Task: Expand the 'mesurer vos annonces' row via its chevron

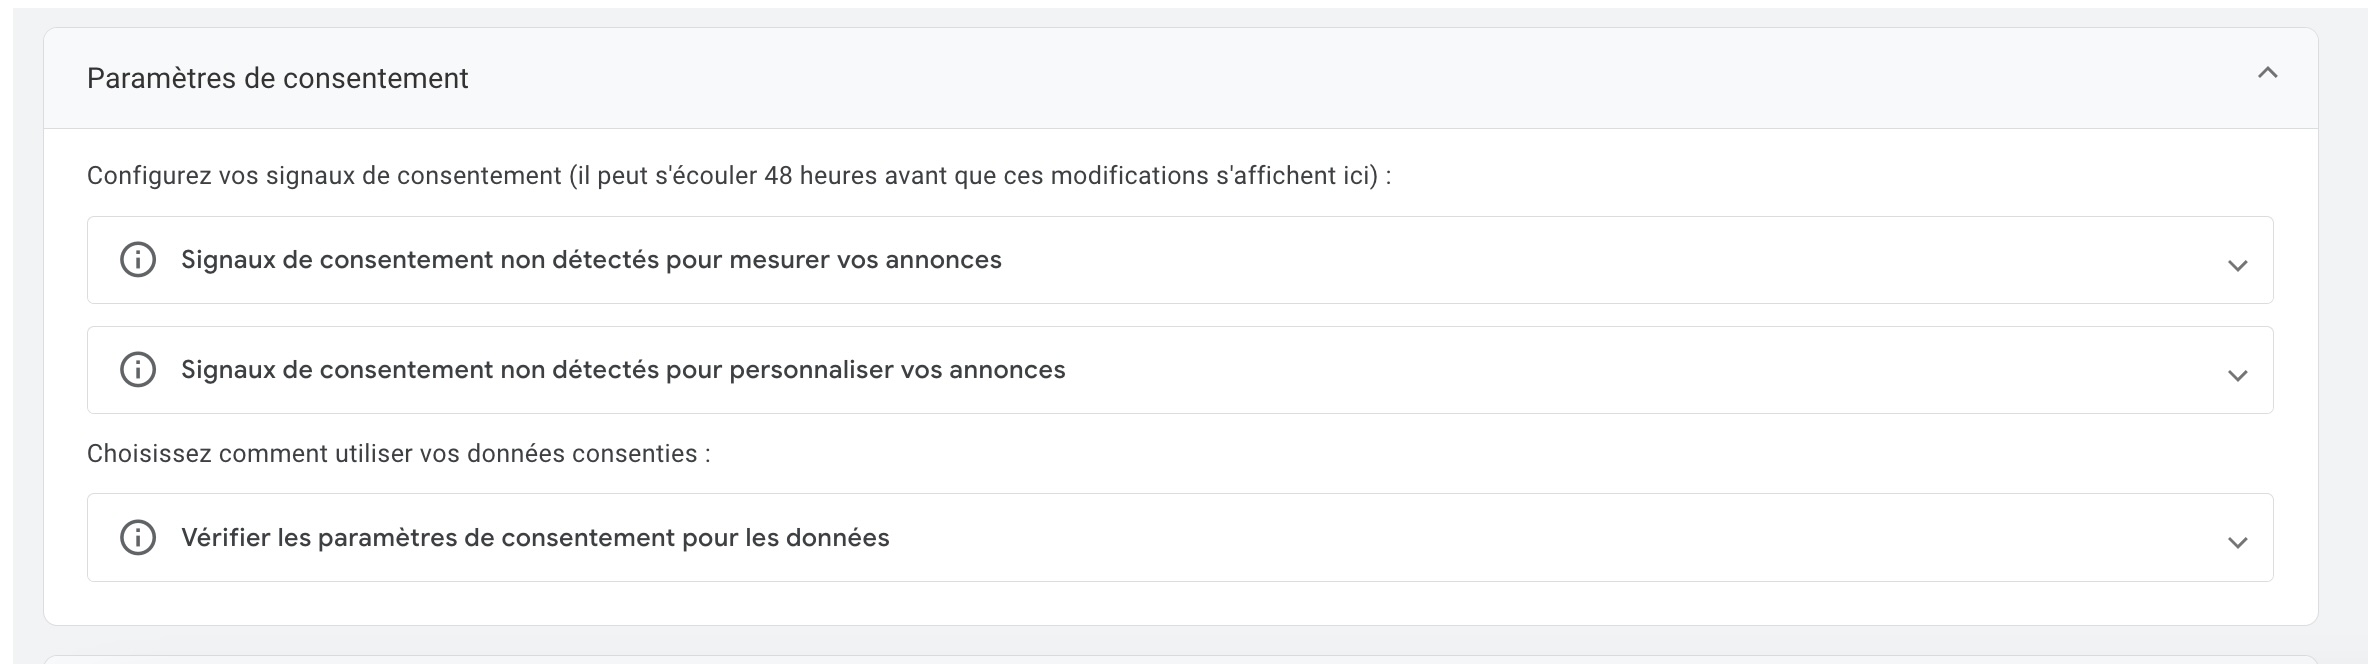Action: pyautogui.click(x=2238, y=266)
